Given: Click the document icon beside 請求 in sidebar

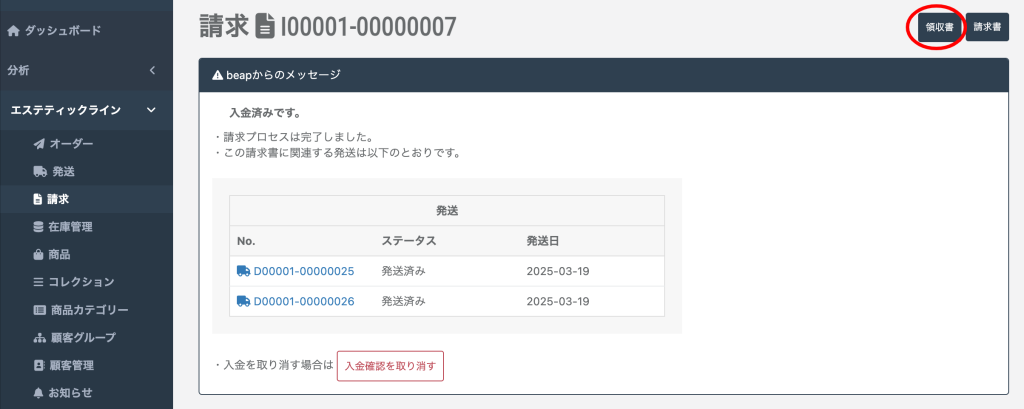Looking at the screenshot, I should click(x=39, y=200).
